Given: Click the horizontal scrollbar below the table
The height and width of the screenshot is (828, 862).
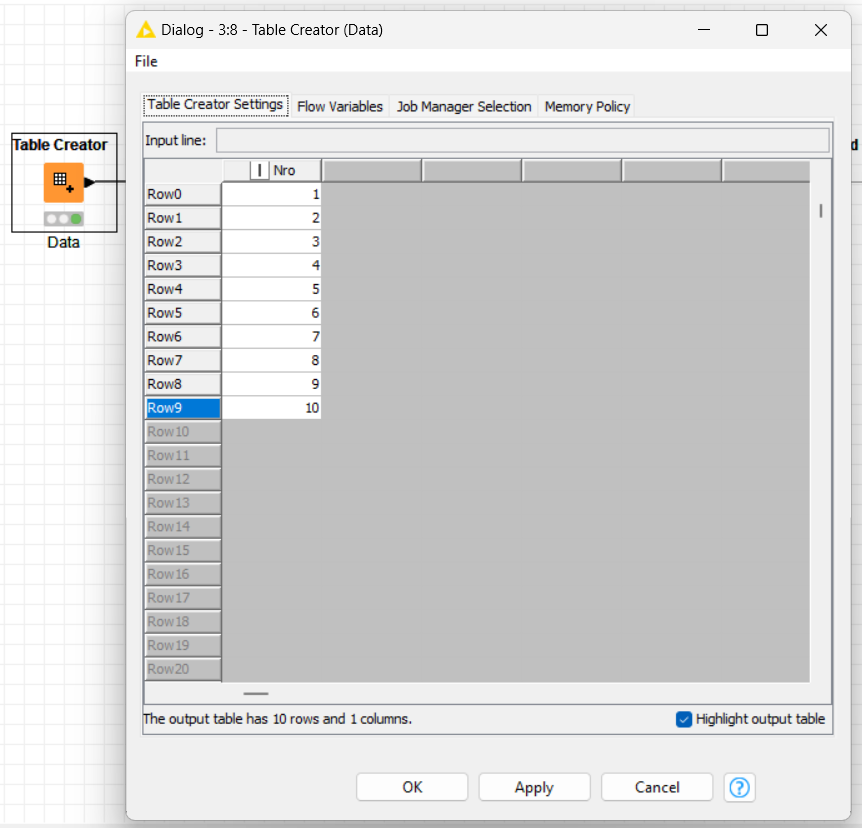Looking at the screenshot, I should 255,693.
